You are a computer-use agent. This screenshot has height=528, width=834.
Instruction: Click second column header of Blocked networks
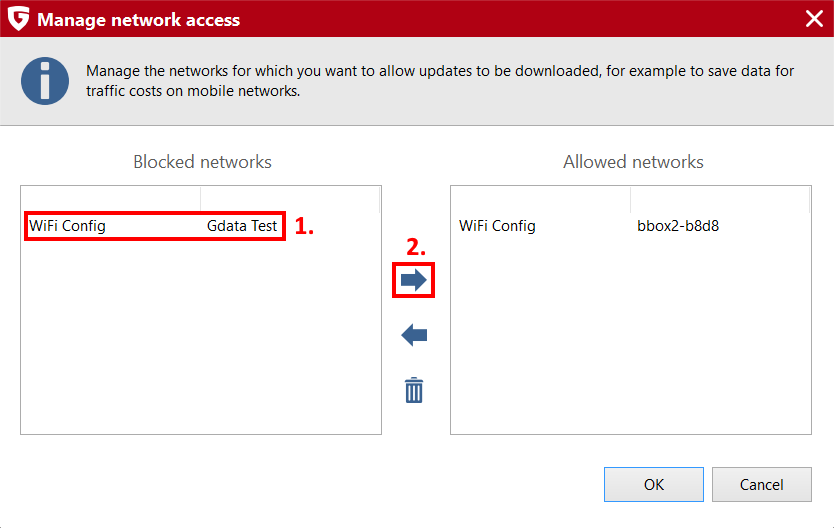coord(290,199)
